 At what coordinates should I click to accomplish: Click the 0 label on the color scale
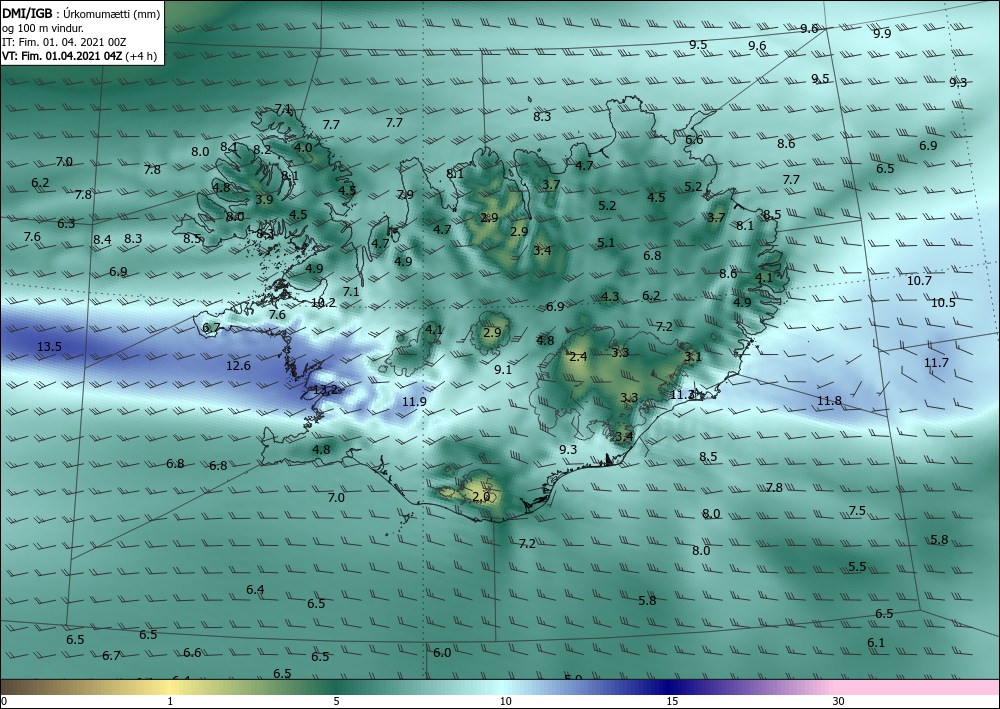click(4, 702)
